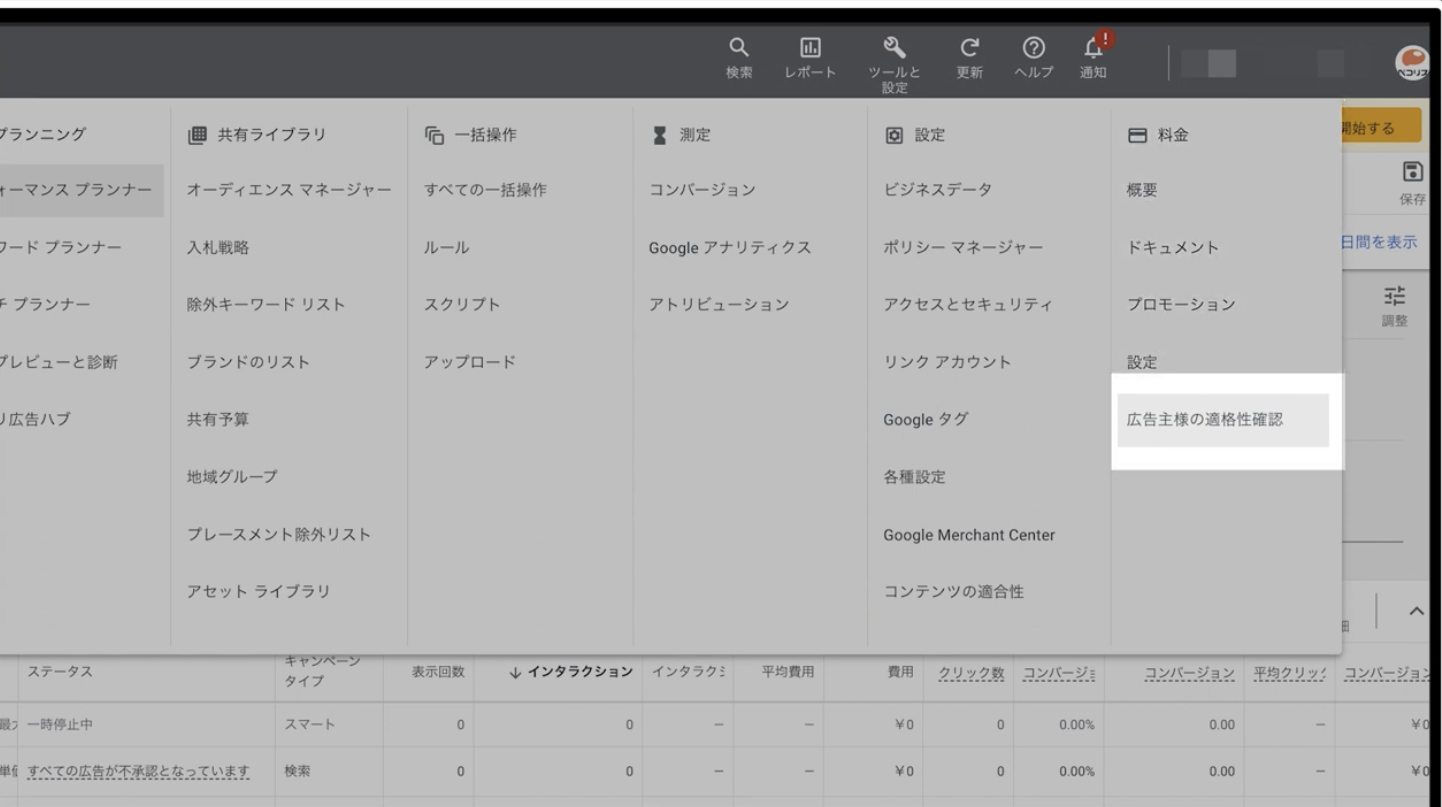Open Google Merchant Center
The width and height of the screenshot is (1442, 807).
click(968, 535)
